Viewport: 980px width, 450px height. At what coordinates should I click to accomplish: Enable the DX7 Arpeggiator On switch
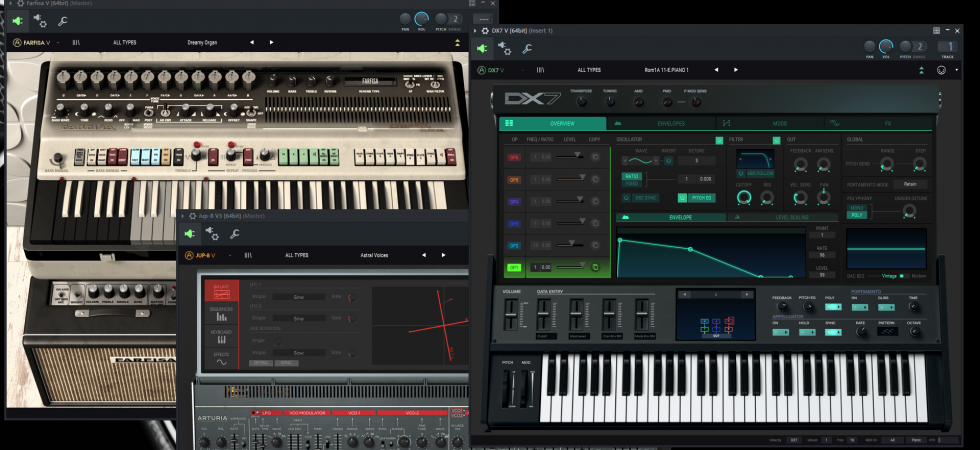780,332
